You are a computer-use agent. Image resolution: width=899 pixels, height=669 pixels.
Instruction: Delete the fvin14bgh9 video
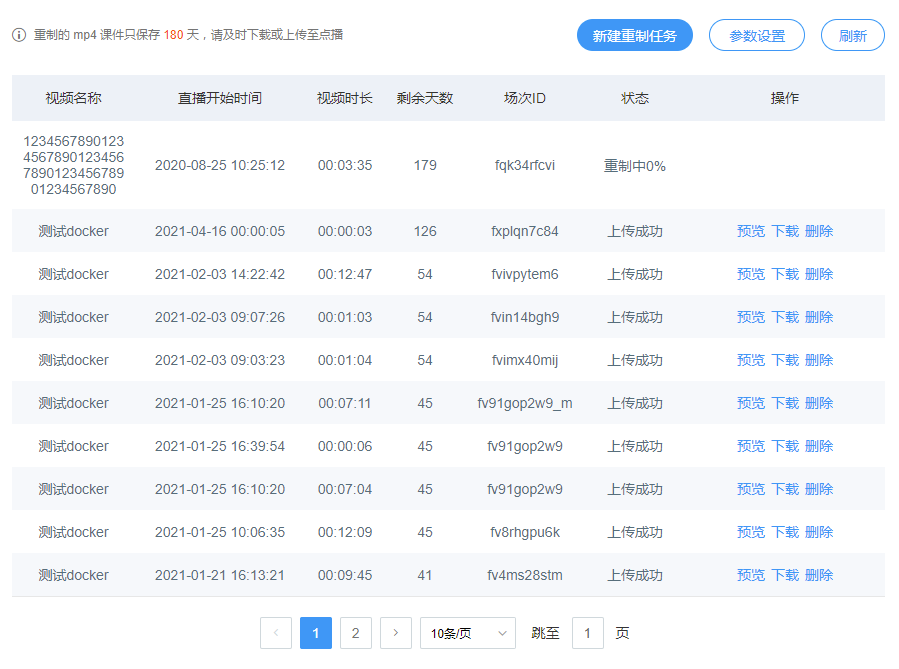[x=819, y=317]
